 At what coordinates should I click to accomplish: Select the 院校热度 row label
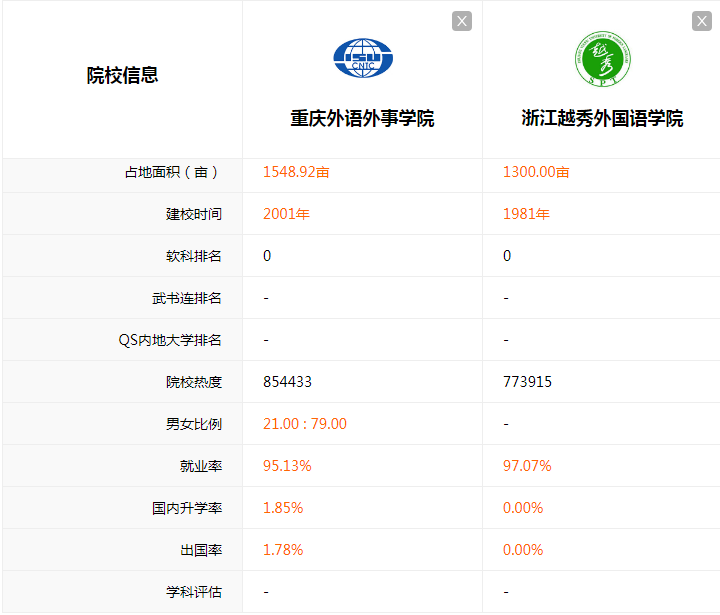[194, 382]
